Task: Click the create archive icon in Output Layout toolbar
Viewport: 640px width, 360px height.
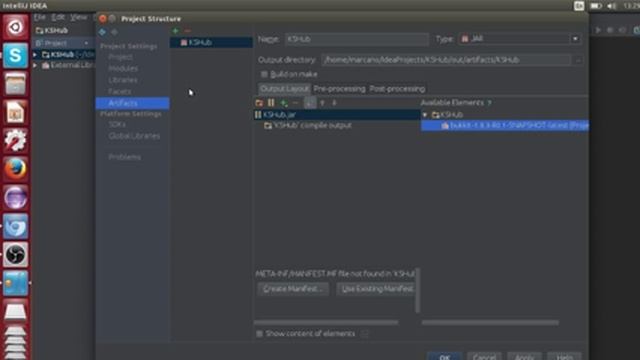Action: (x=271, y=103)
